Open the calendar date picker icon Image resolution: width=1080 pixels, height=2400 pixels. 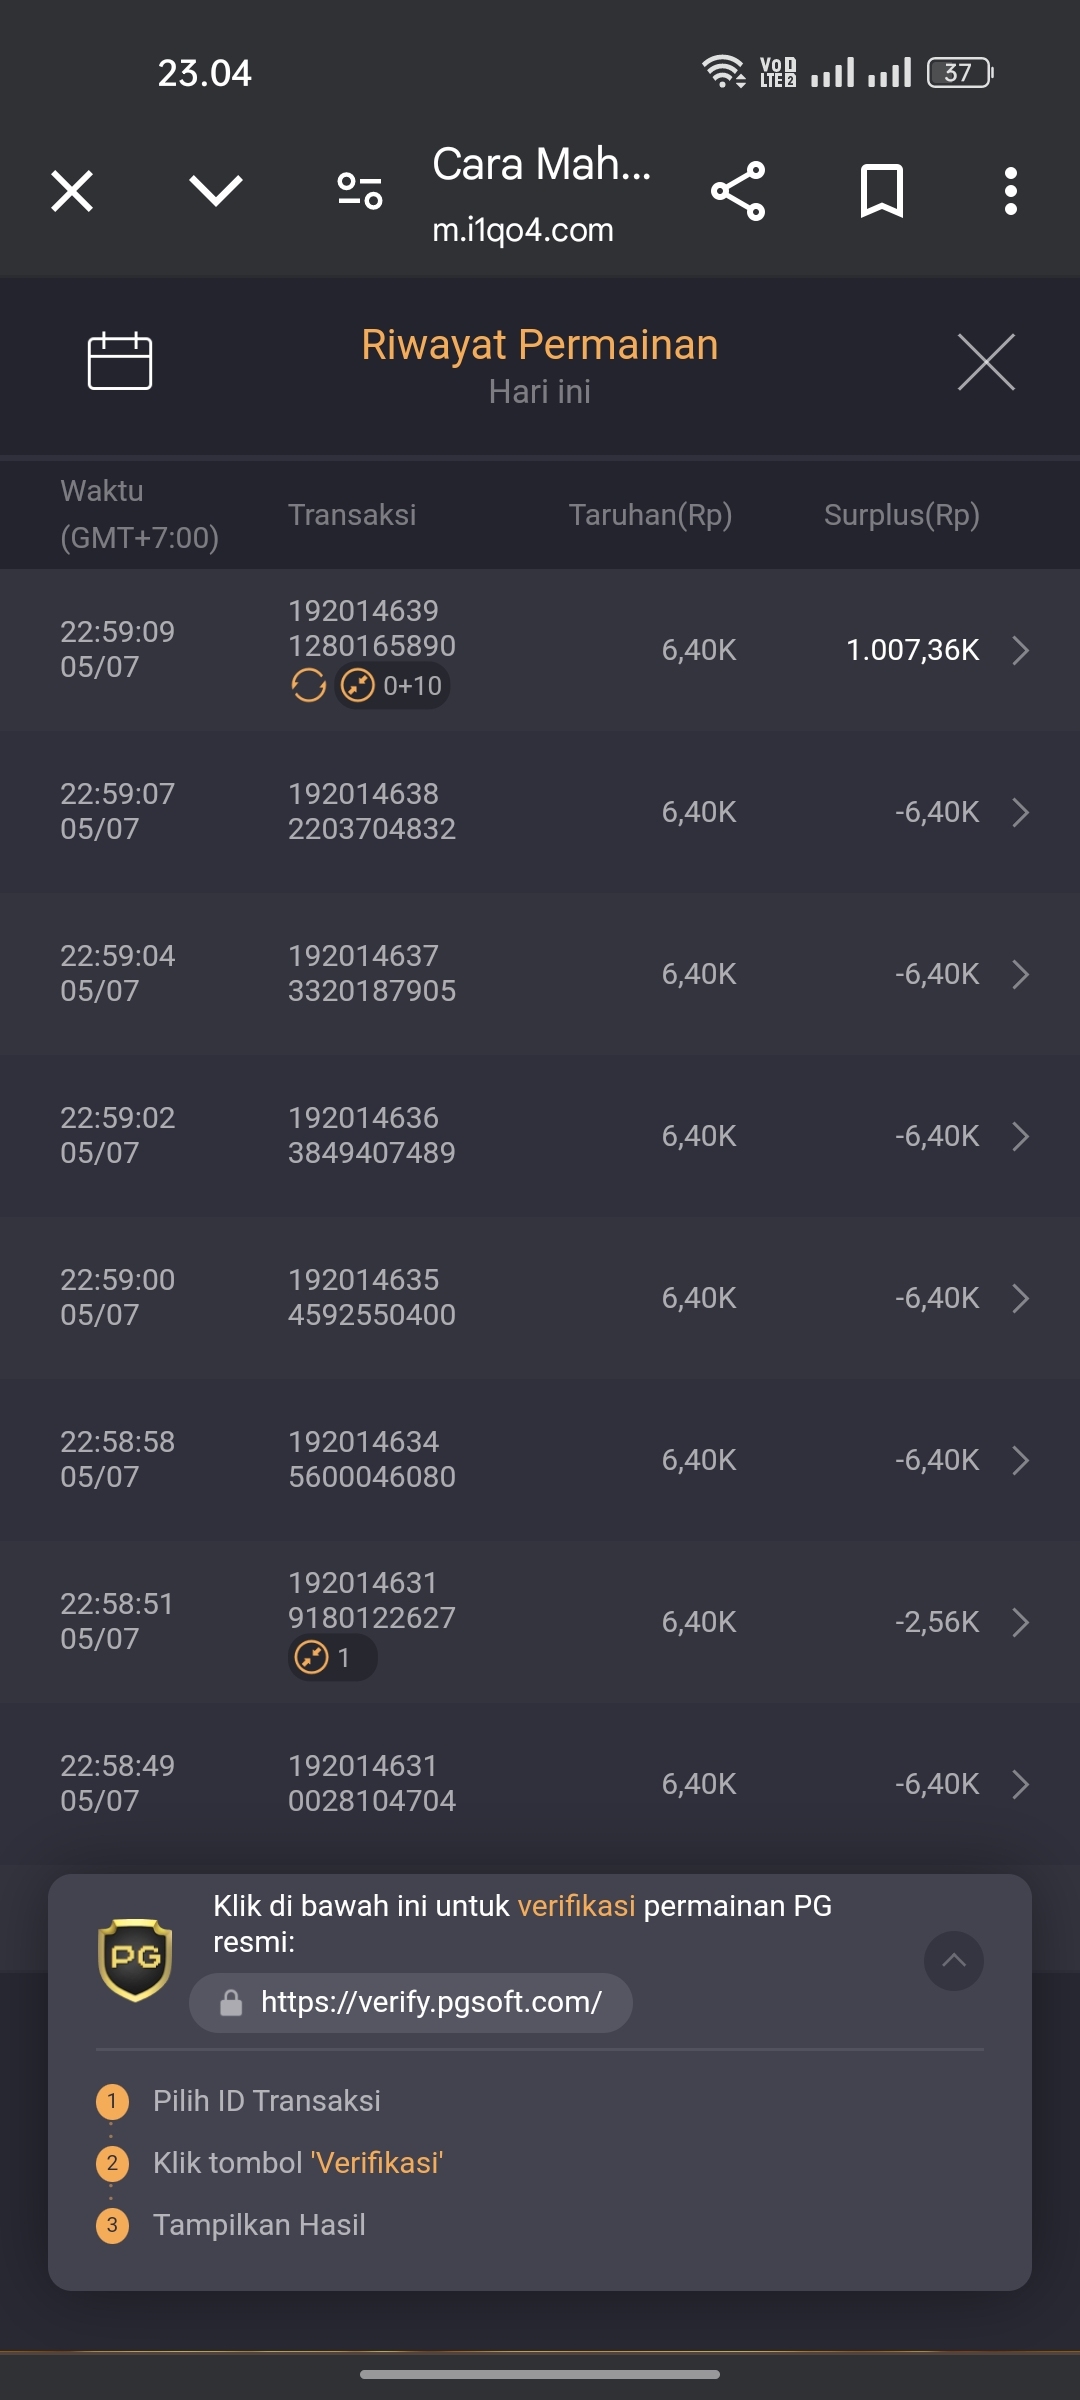[120, 360]
